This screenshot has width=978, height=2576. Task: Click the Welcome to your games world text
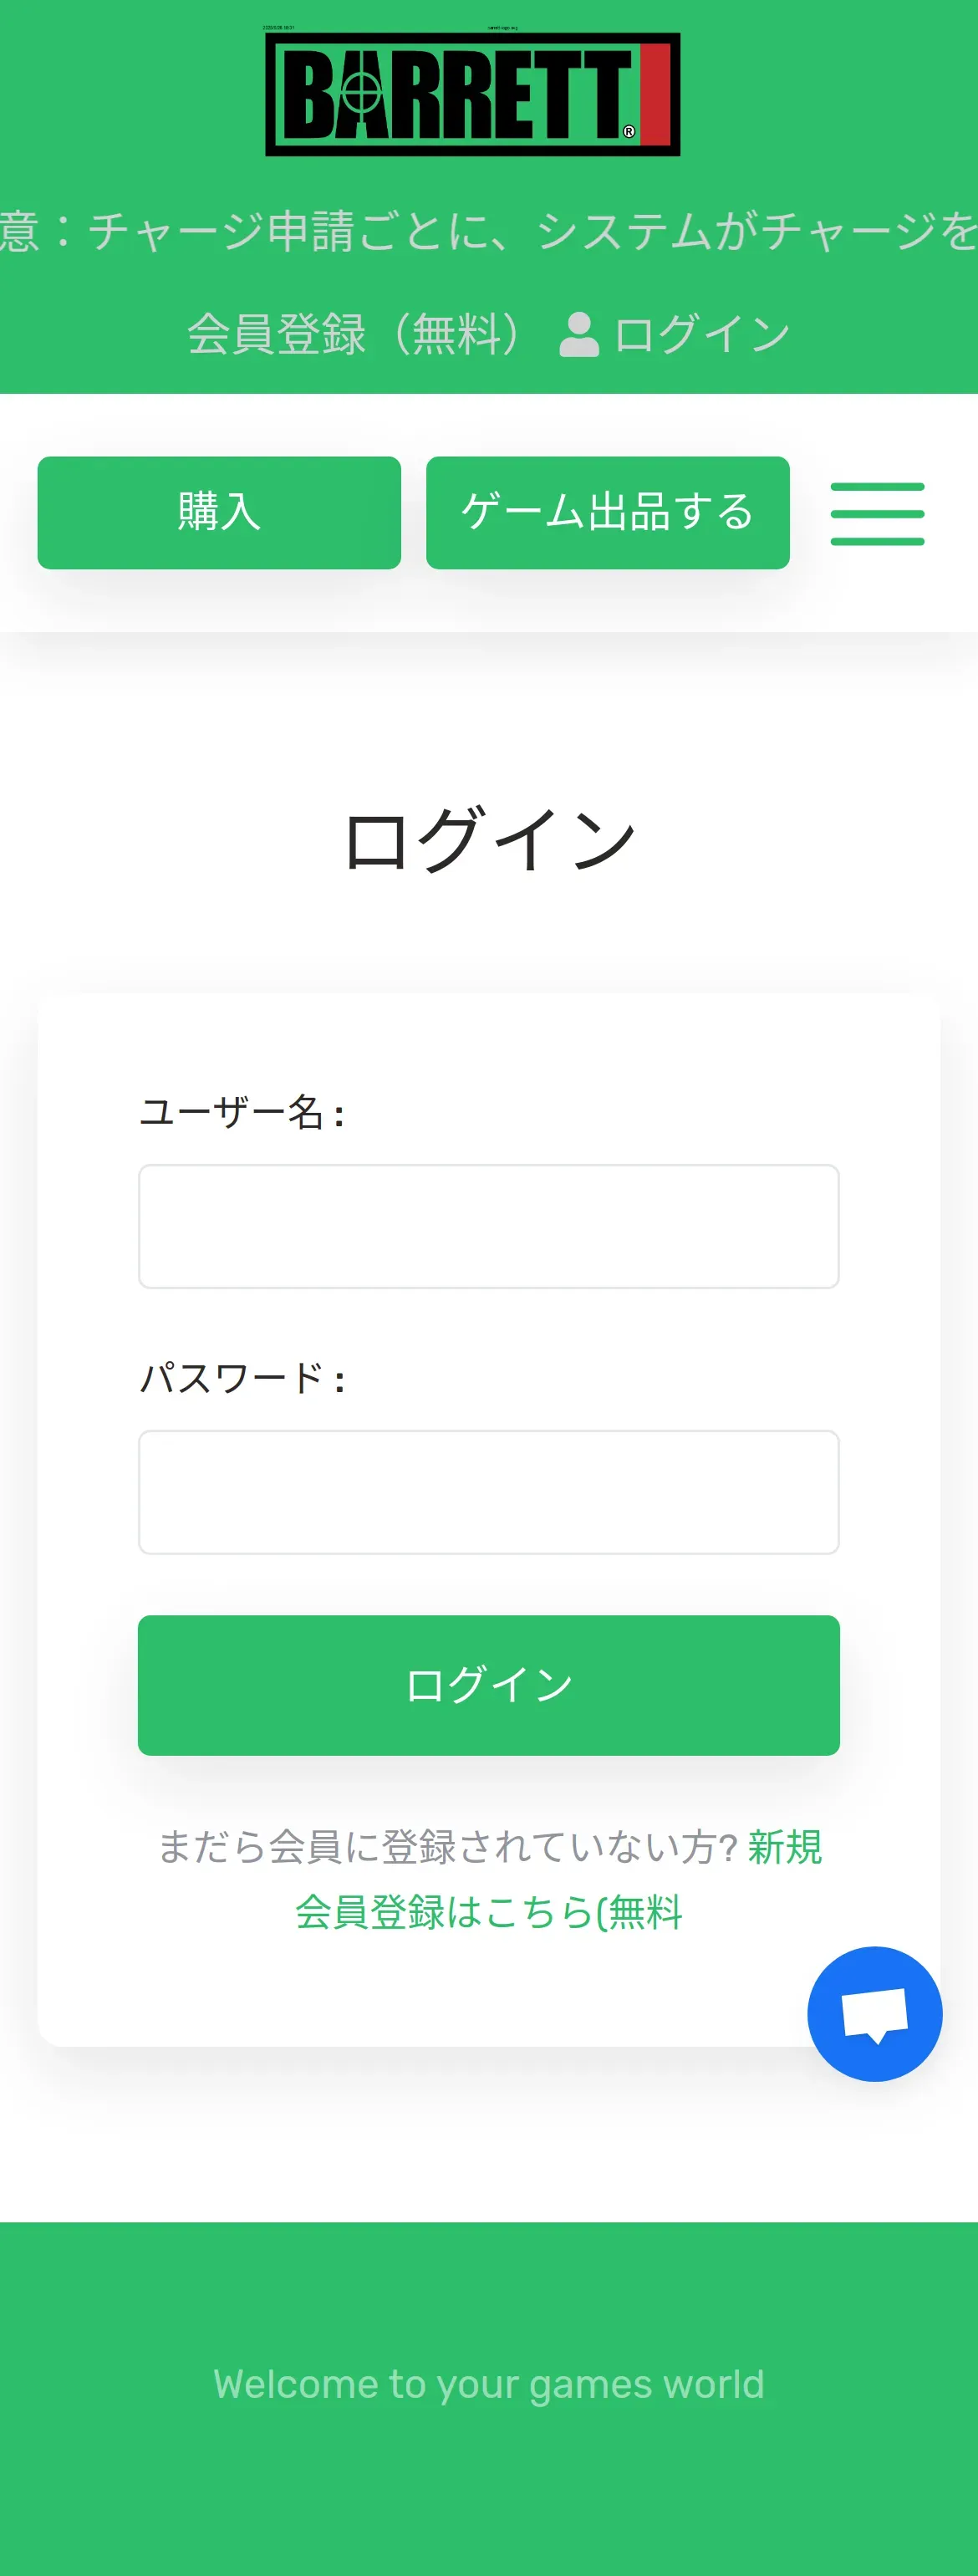[x=489, y=2384]
